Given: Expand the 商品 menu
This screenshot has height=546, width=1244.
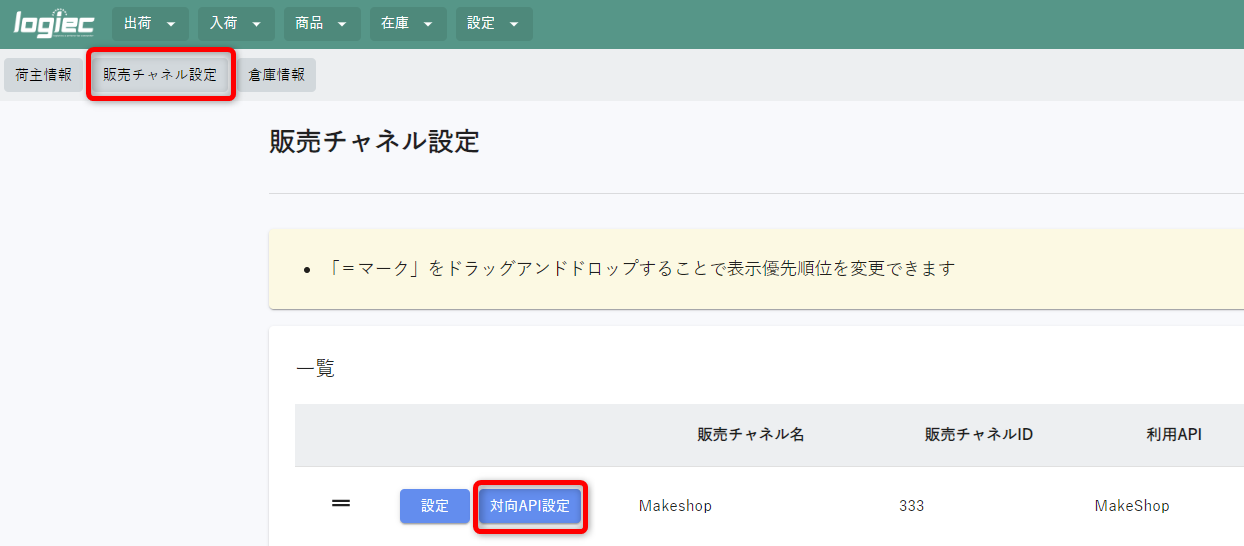Looking at the screenshot, I should (322, 24).
